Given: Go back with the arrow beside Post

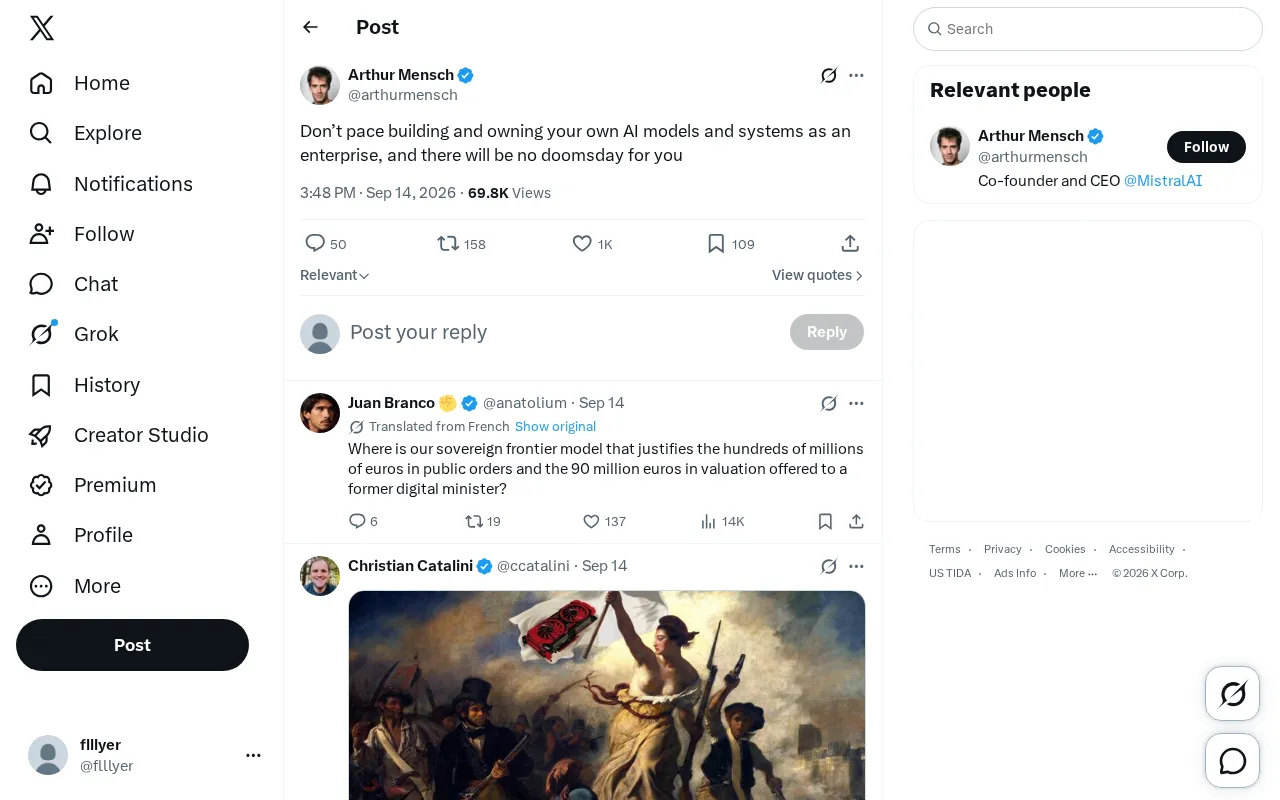Looking at the screenshot, I should pos(310,27).
